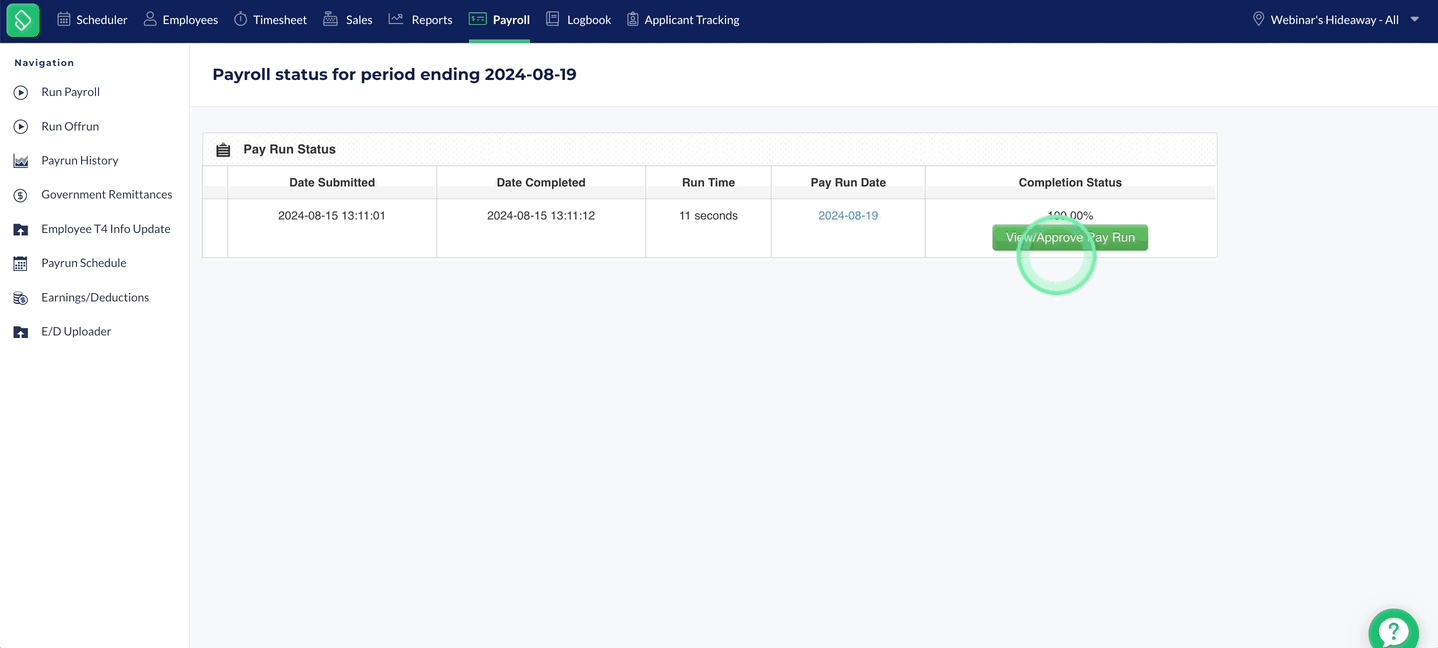Click the Run Payroll play icon
The image size is (1438, 648).
20,92
